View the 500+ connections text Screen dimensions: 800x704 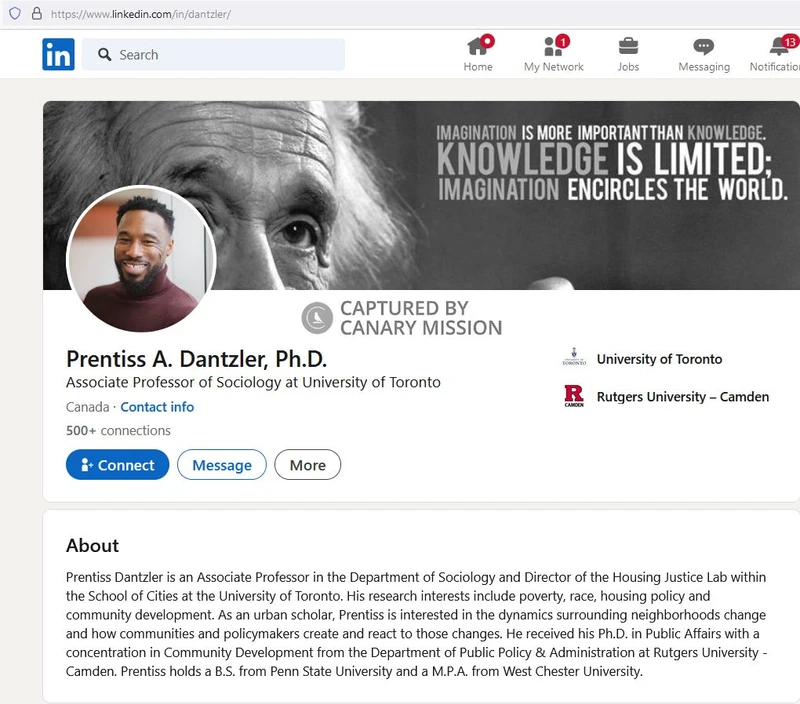(118, 431)
